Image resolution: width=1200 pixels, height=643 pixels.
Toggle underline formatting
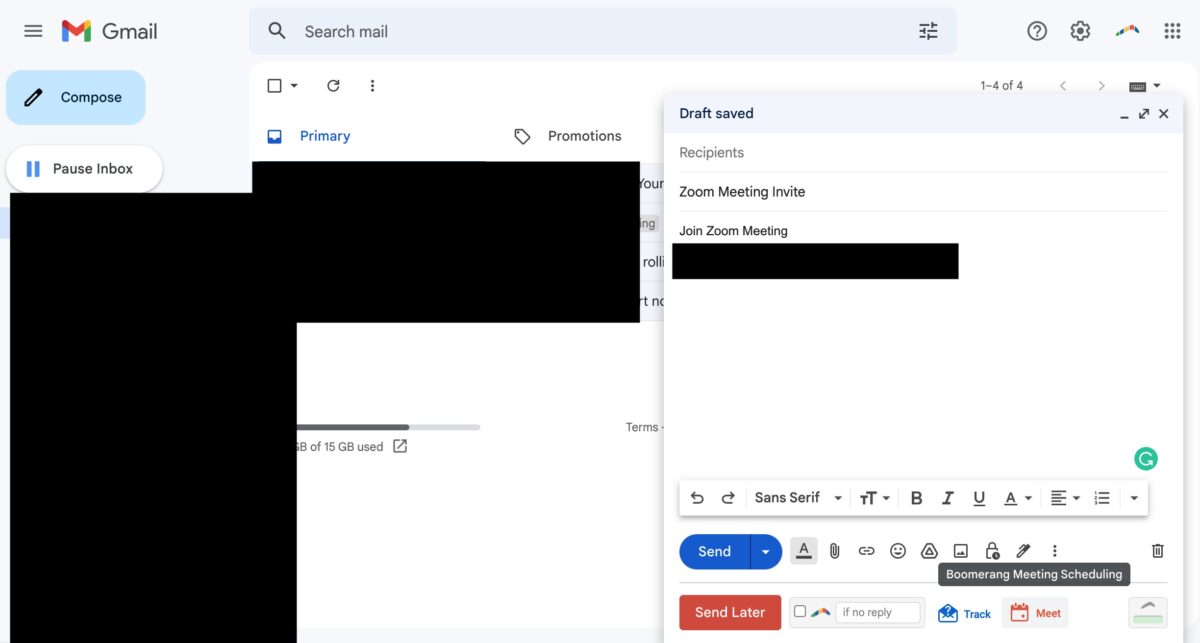pyautogui.click(x=979, y=498)
